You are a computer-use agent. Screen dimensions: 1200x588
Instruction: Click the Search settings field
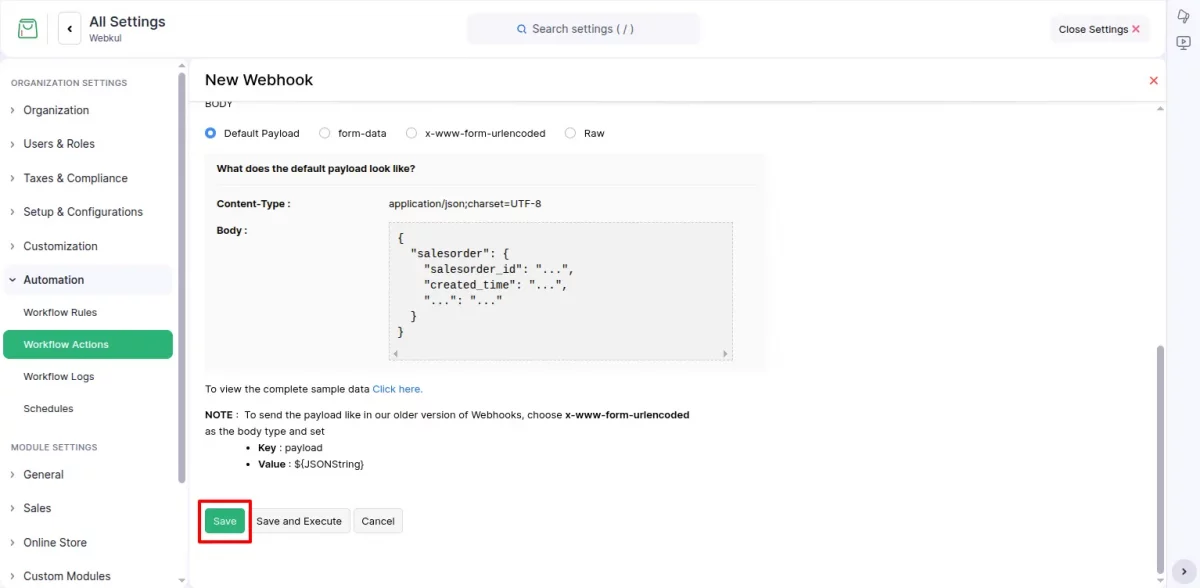583,29
